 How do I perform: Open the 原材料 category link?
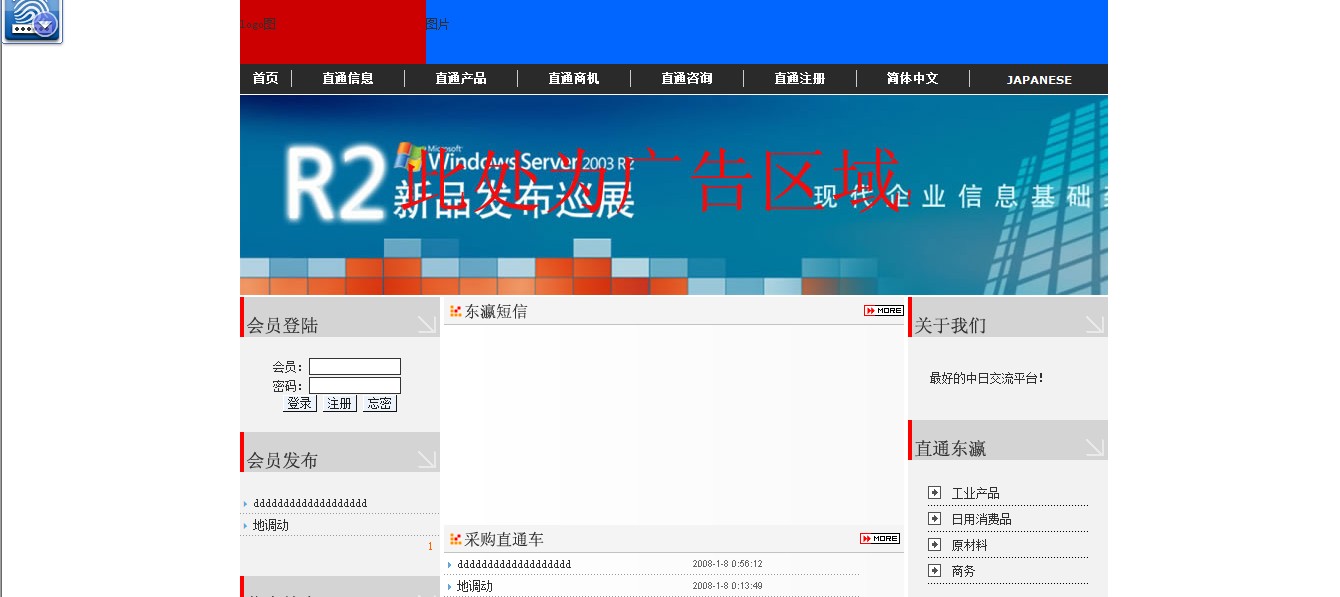coord(969,545)
